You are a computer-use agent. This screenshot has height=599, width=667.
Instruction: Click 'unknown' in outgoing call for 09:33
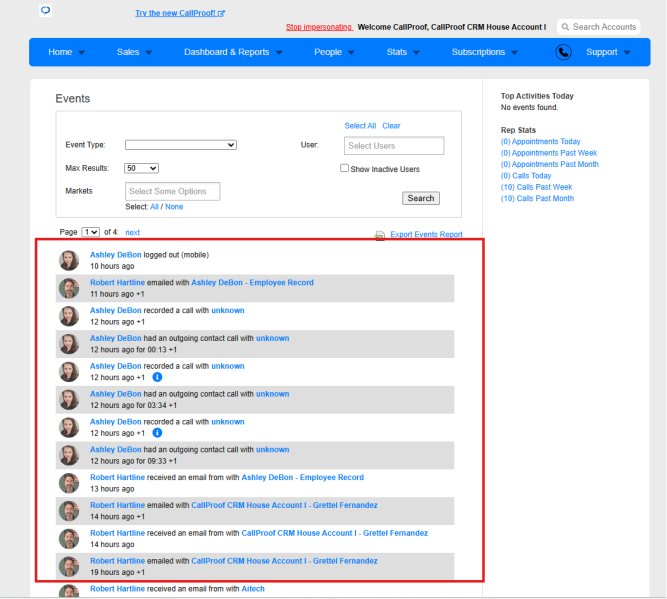point(272,450)
